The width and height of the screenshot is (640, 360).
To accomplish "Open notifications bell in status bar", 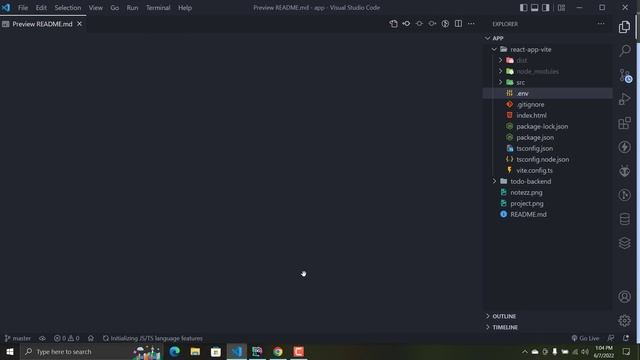I will point(626,338).
